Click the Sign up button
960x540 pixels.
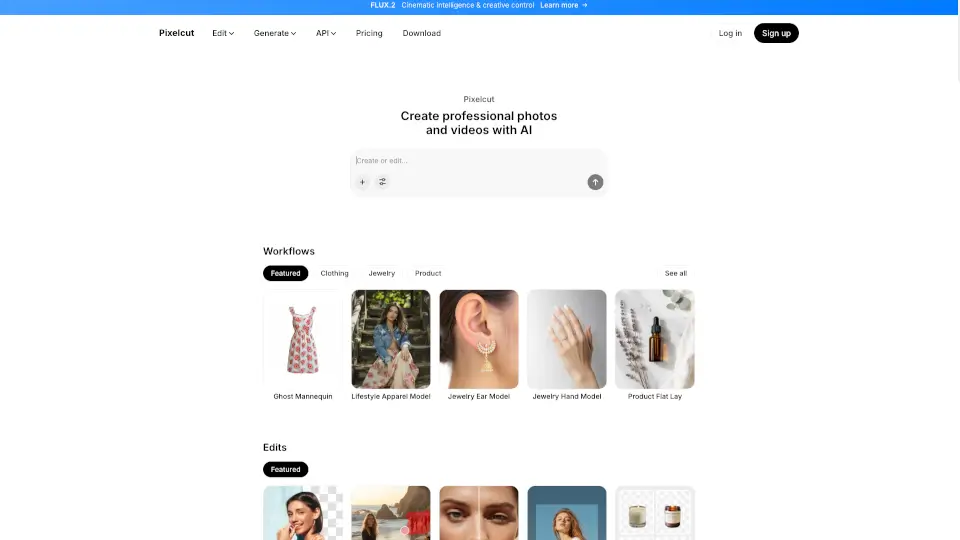click(776, 33)
